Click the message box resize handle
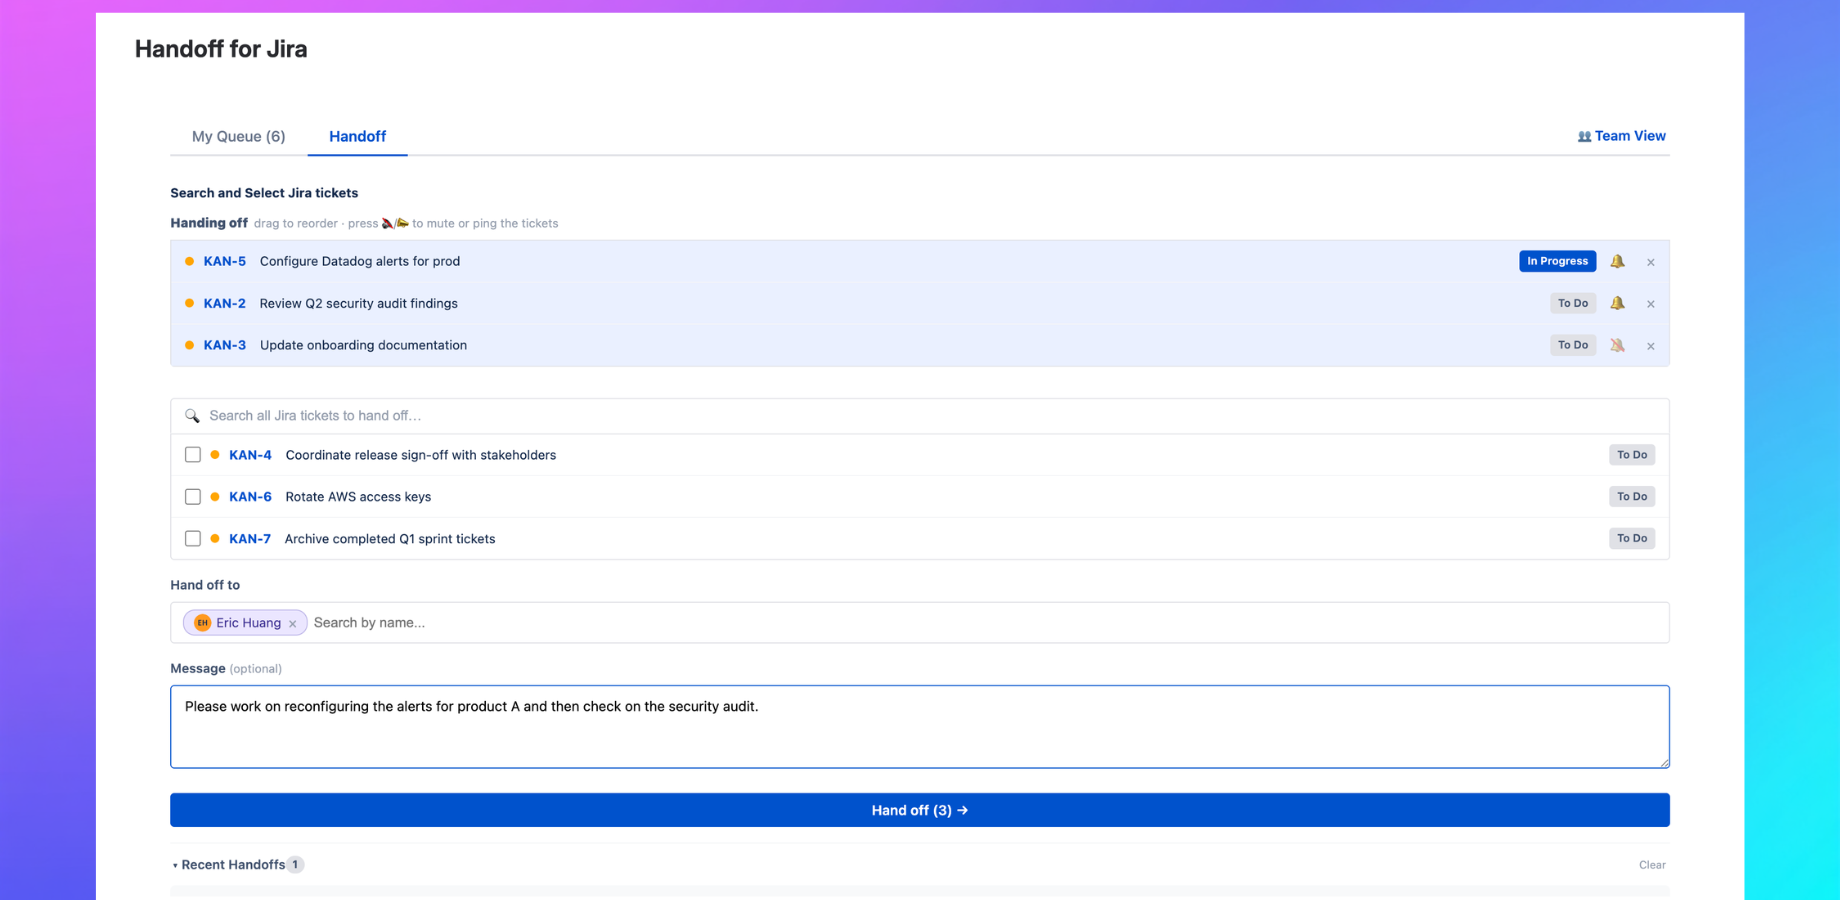The image size is (1840, 900). [1664, 763]
